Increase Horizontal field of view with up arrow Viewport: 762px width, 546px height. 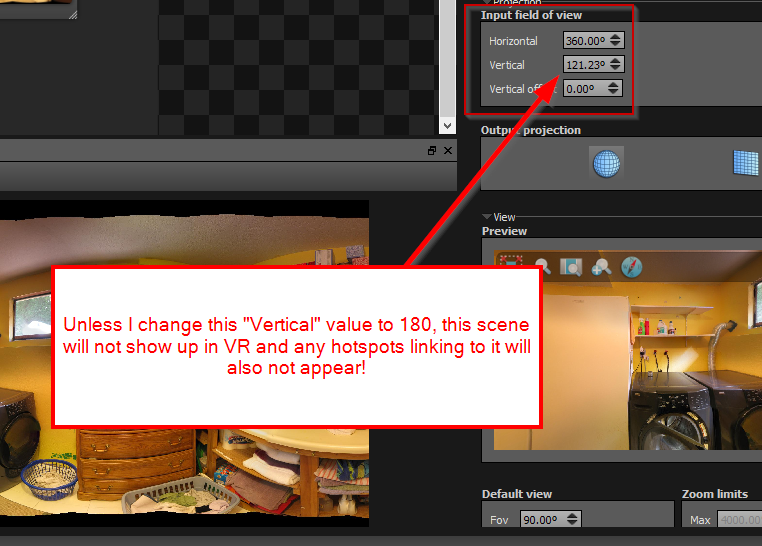tap(616, 36)
